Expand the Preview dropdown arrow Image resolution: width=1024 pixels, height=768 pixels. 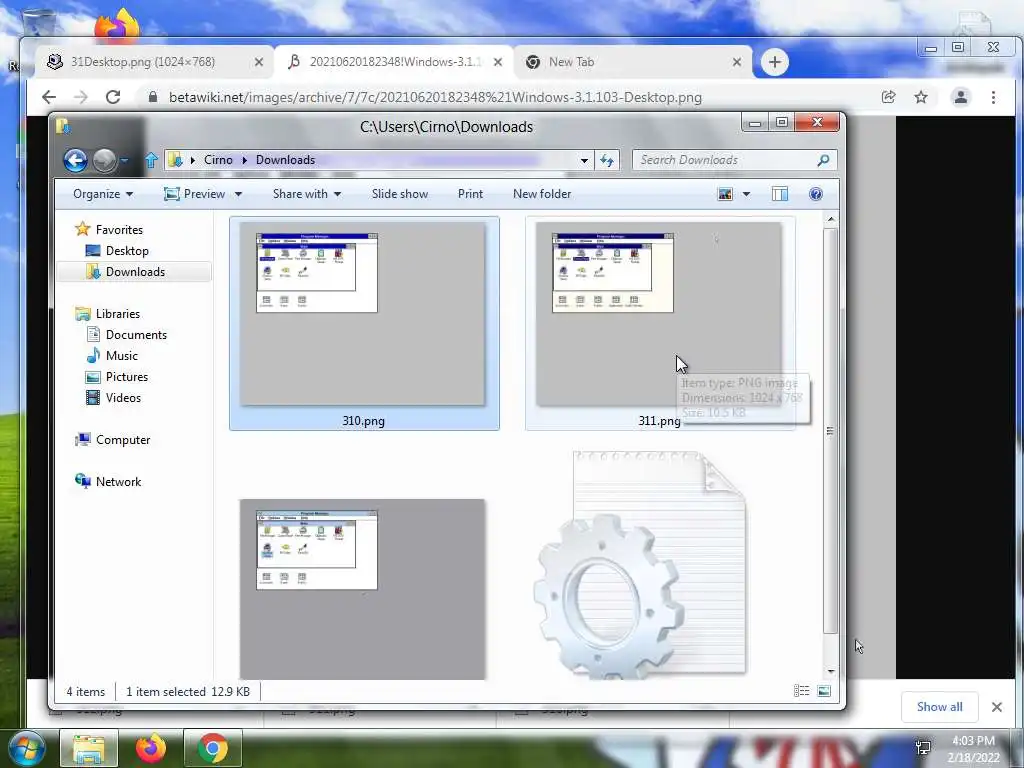click(x=238, y=194)
